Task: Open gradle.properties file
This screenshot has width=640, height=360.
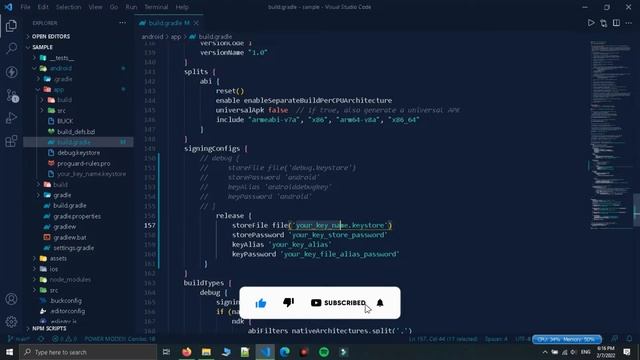Action: point(77,216)
